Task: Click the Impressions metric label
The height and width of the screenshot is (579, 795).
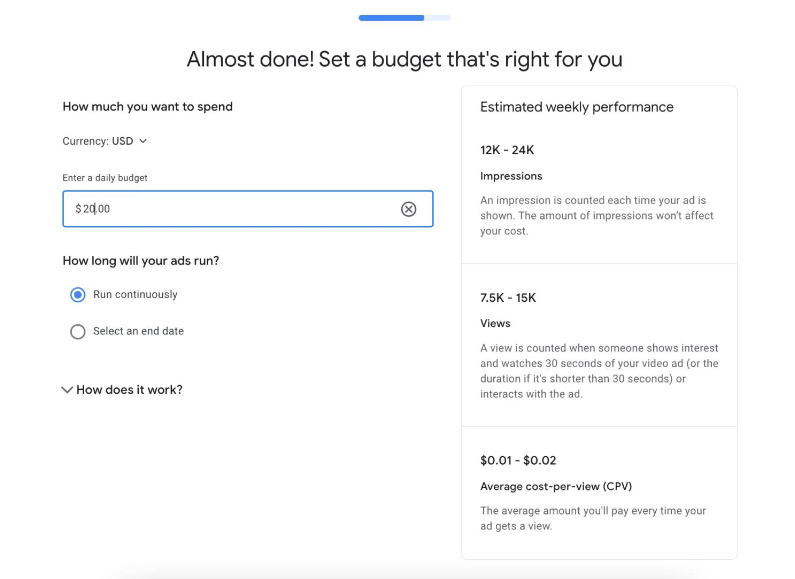Action: tap(511, 176)
